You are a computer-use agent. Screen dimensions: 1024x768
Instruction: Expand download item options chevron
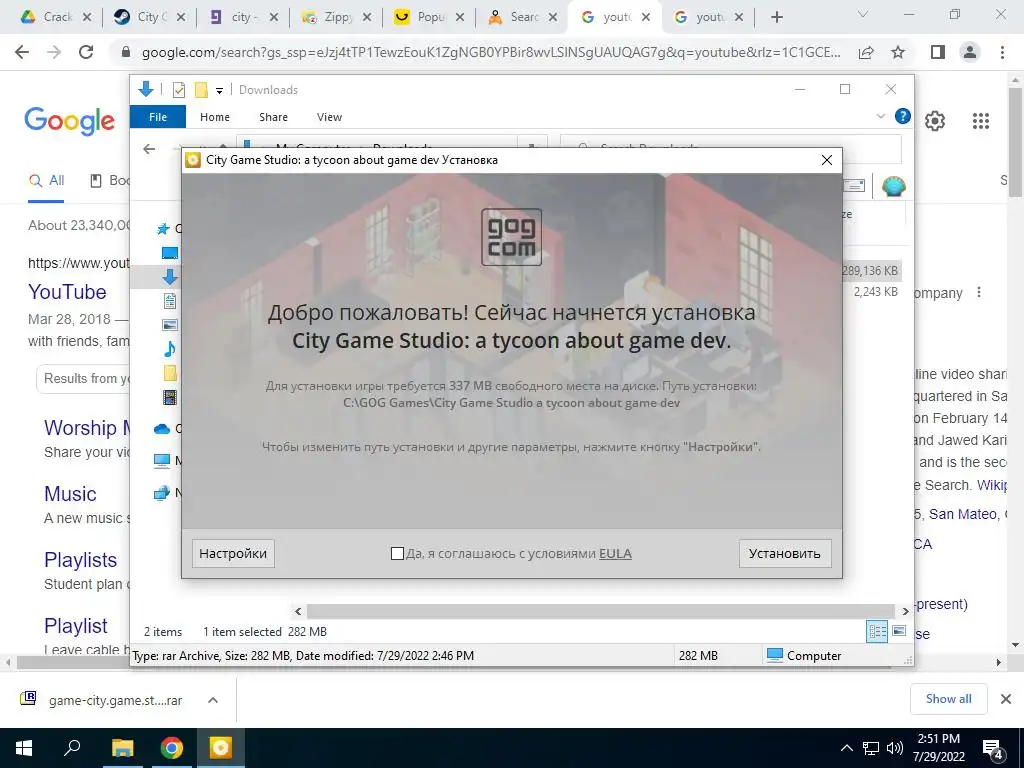(213, 700)
